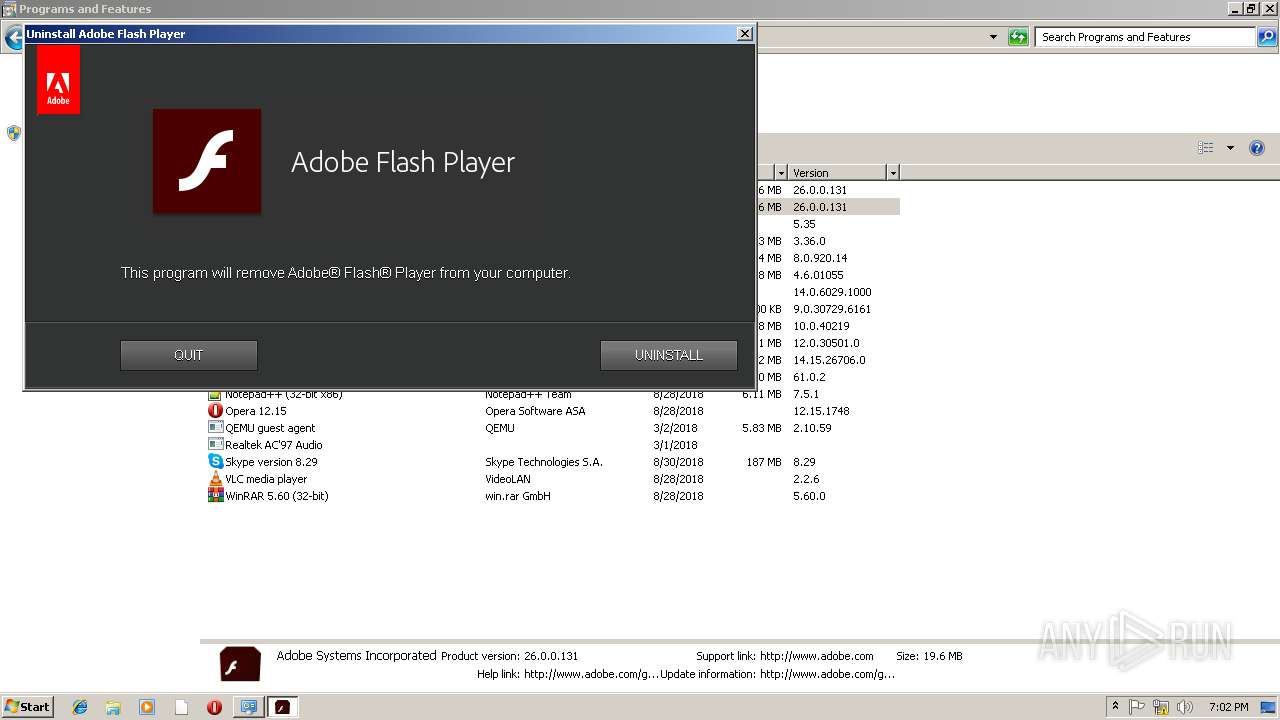Open Windows Media Player taskbar icon

(x=147, y=707)
